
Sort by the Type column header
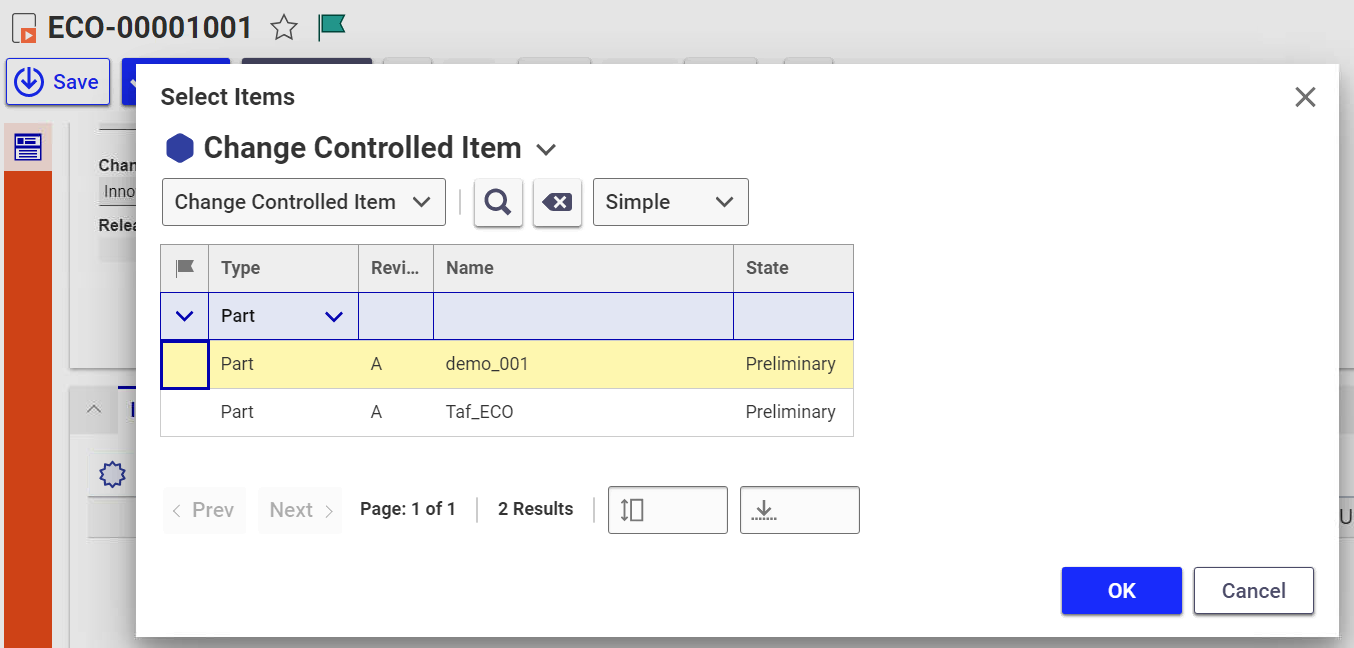pos(284,268)
